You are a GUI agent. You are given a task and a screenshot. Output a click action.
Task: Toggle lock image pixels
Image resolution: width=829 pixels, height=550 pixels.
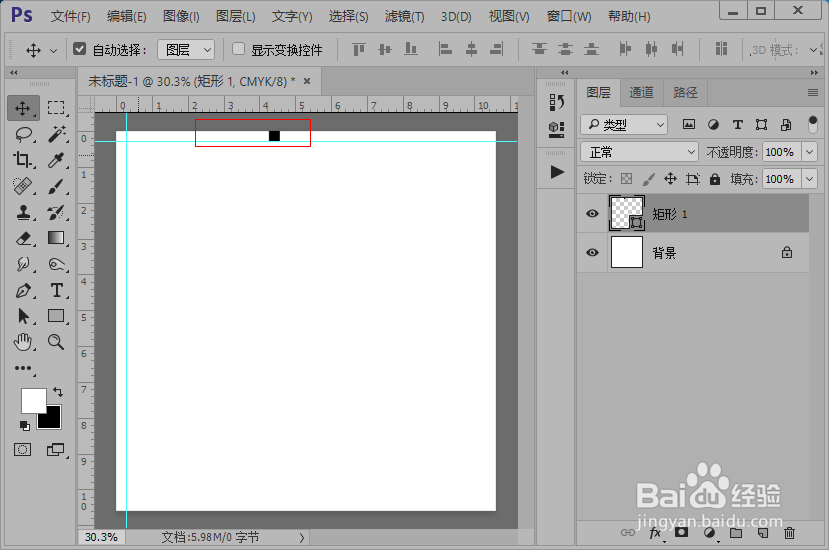(648, 179)
